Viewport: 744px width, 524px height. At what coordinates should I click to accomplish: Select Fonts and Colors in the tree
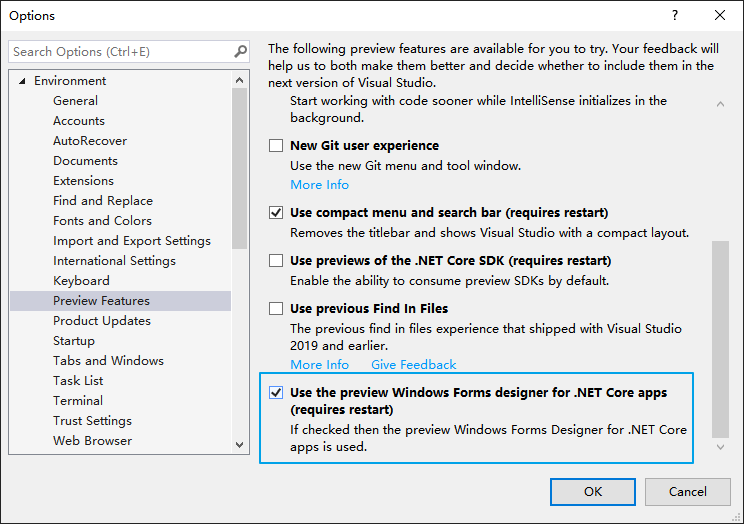tap(102, 221)
